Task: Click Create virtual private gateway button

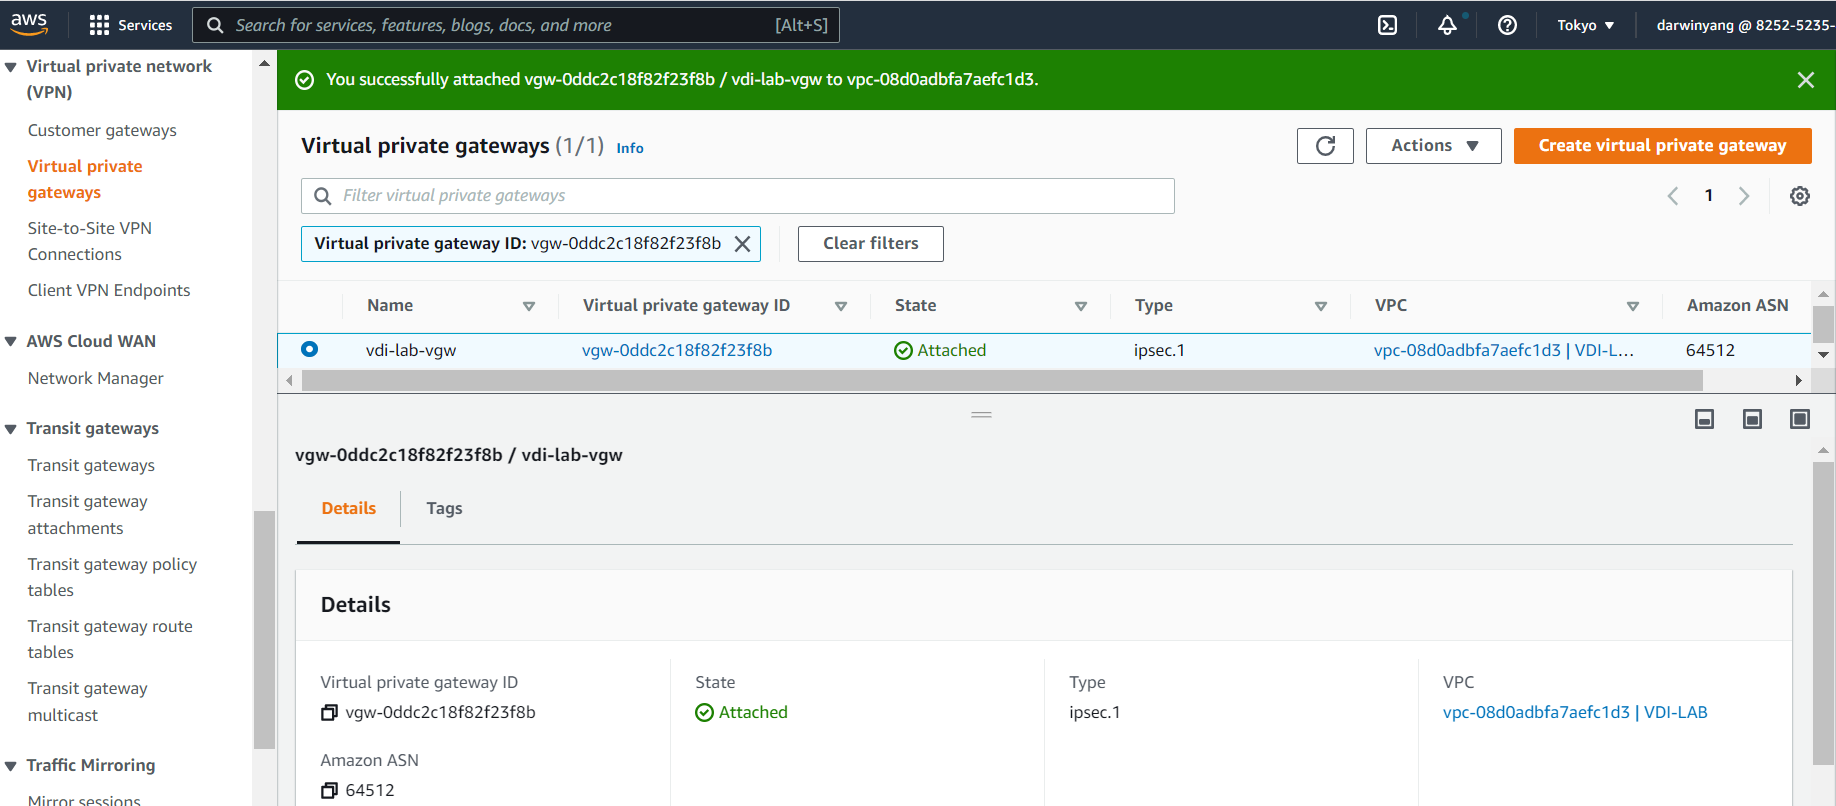Action: pos(1662,146)
